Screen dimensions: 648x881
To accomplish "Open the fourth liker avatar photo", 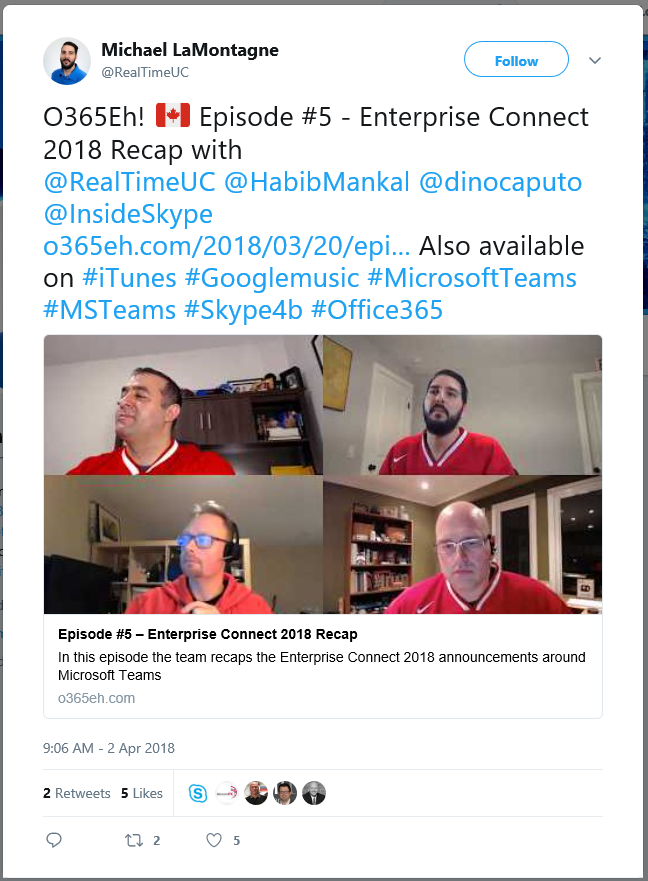I will coord(285,793).
